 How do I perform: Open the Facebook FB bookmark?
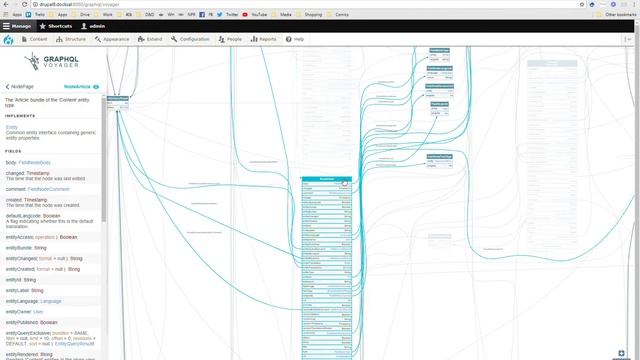pos(207,14)
